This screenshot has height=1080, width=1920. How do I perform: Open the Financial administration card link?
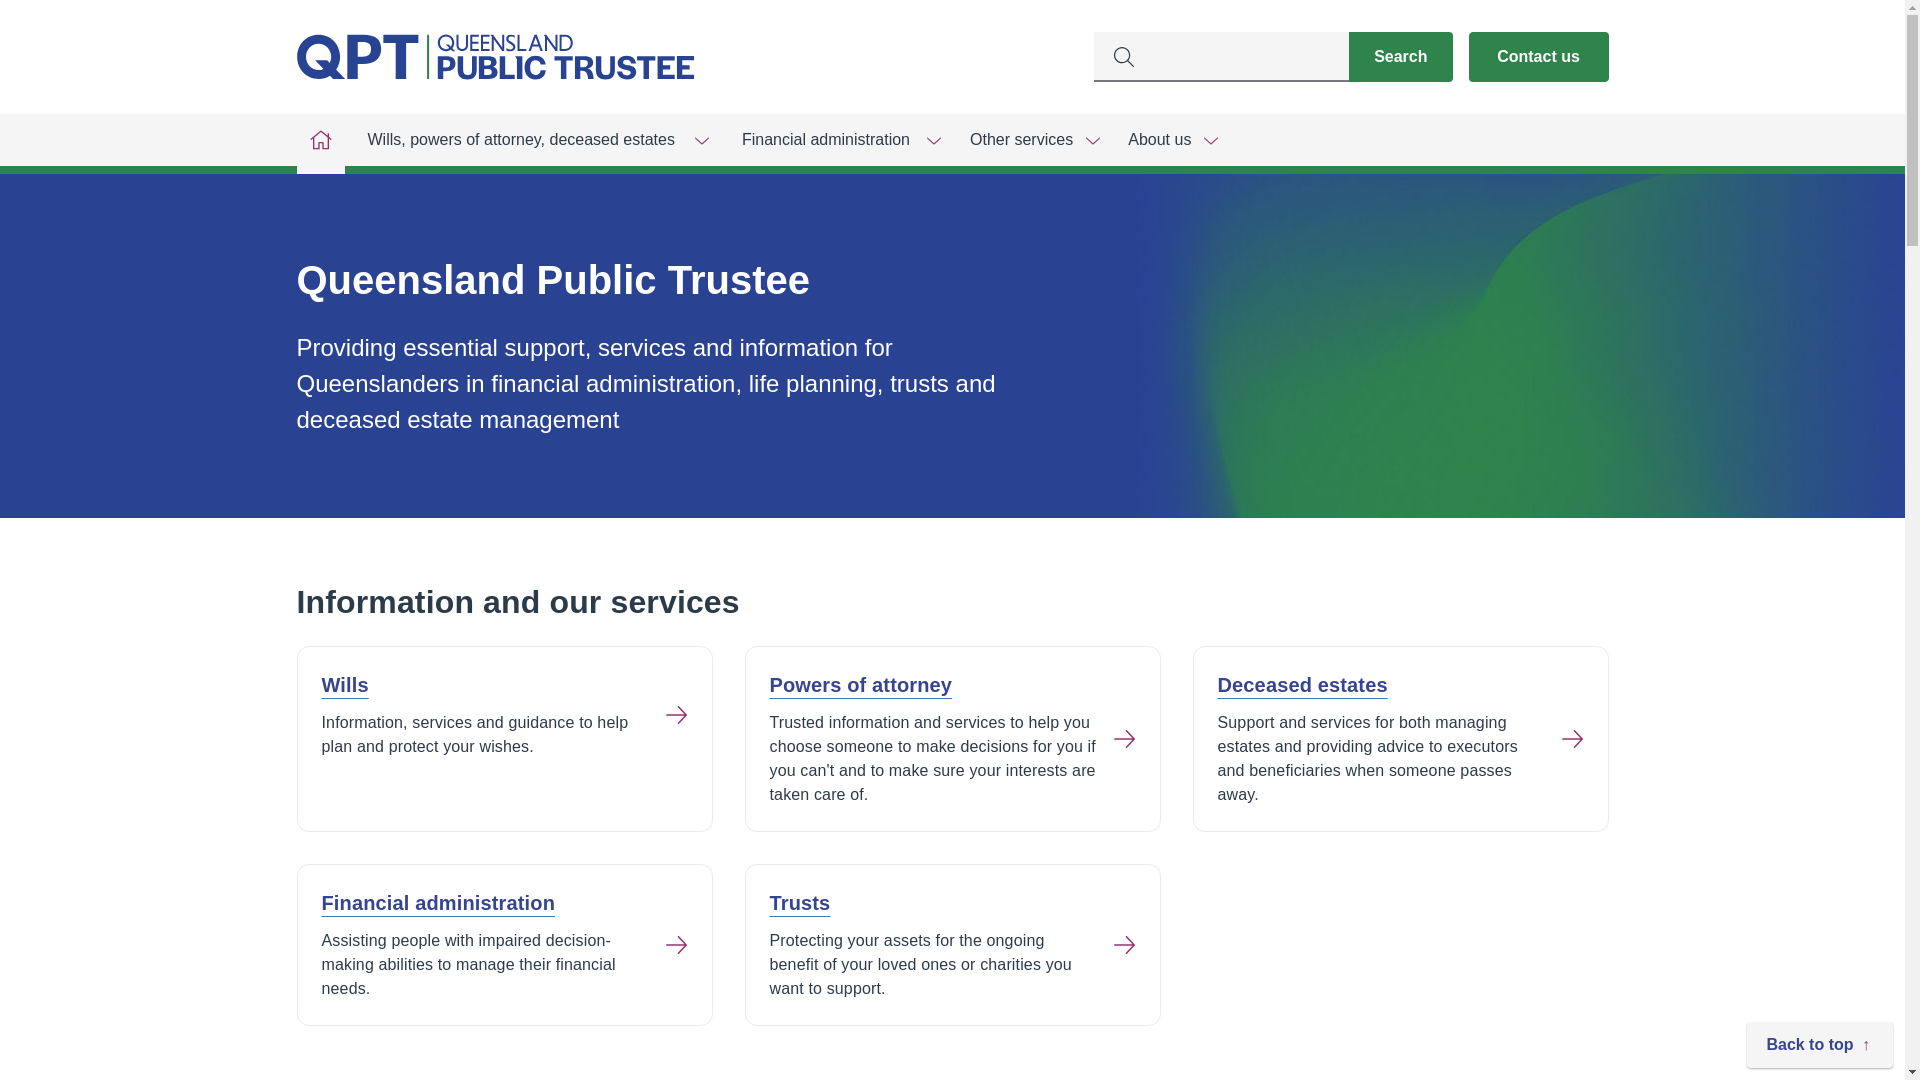coord(438,904)
